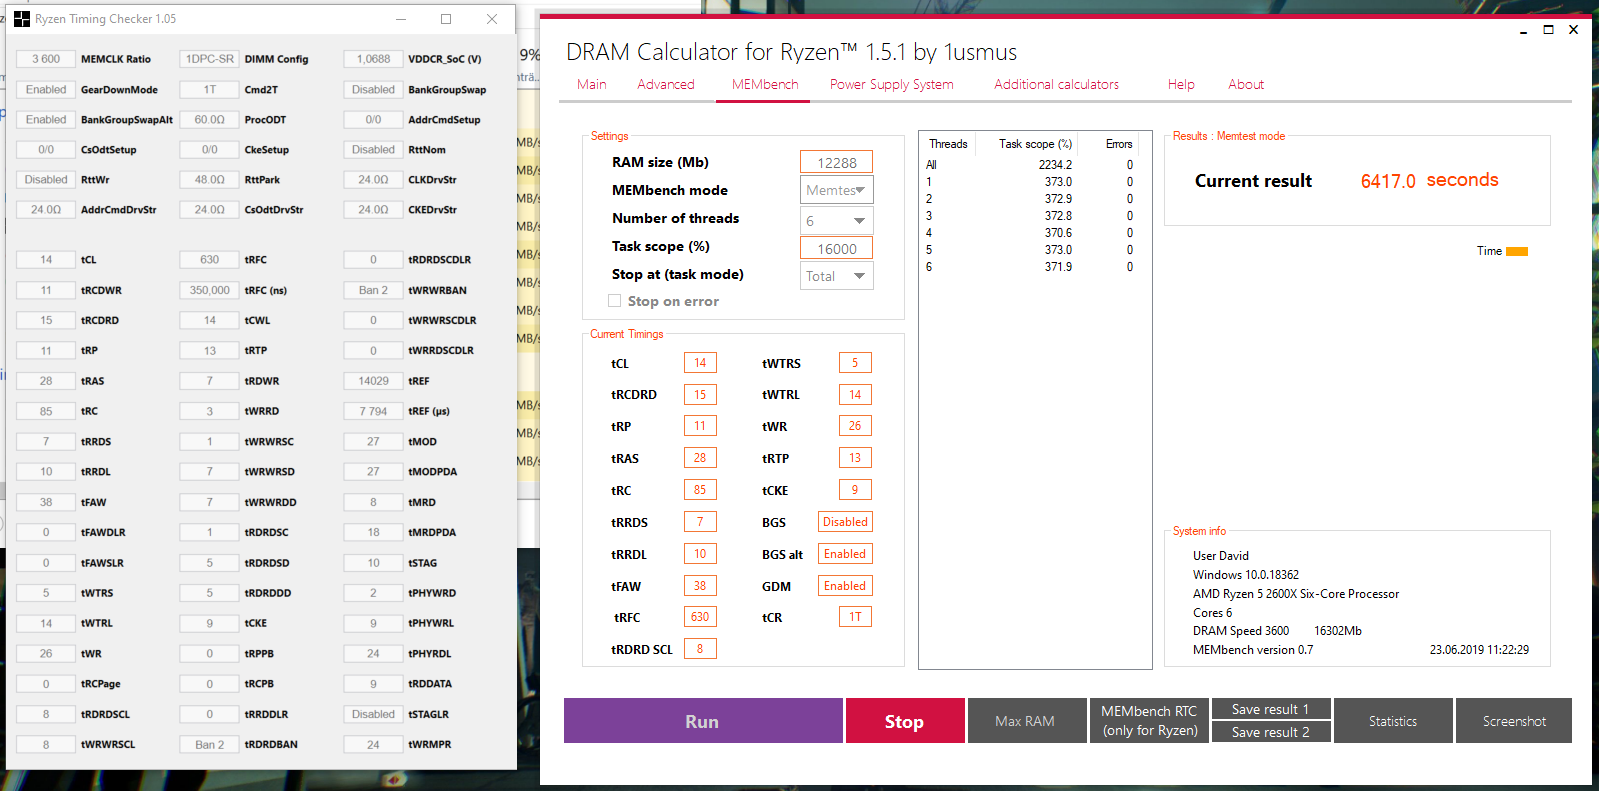
Task: Click the orange Time legend swatch
Action: tap(1517, 251)
